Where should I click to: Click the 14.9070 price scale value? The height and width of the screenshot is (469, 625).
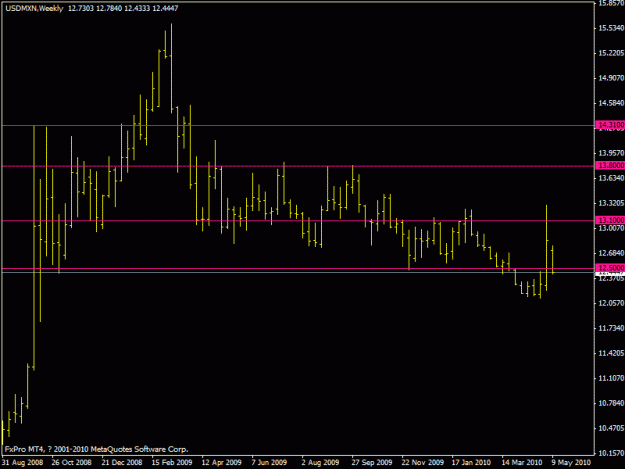[611, 78]
